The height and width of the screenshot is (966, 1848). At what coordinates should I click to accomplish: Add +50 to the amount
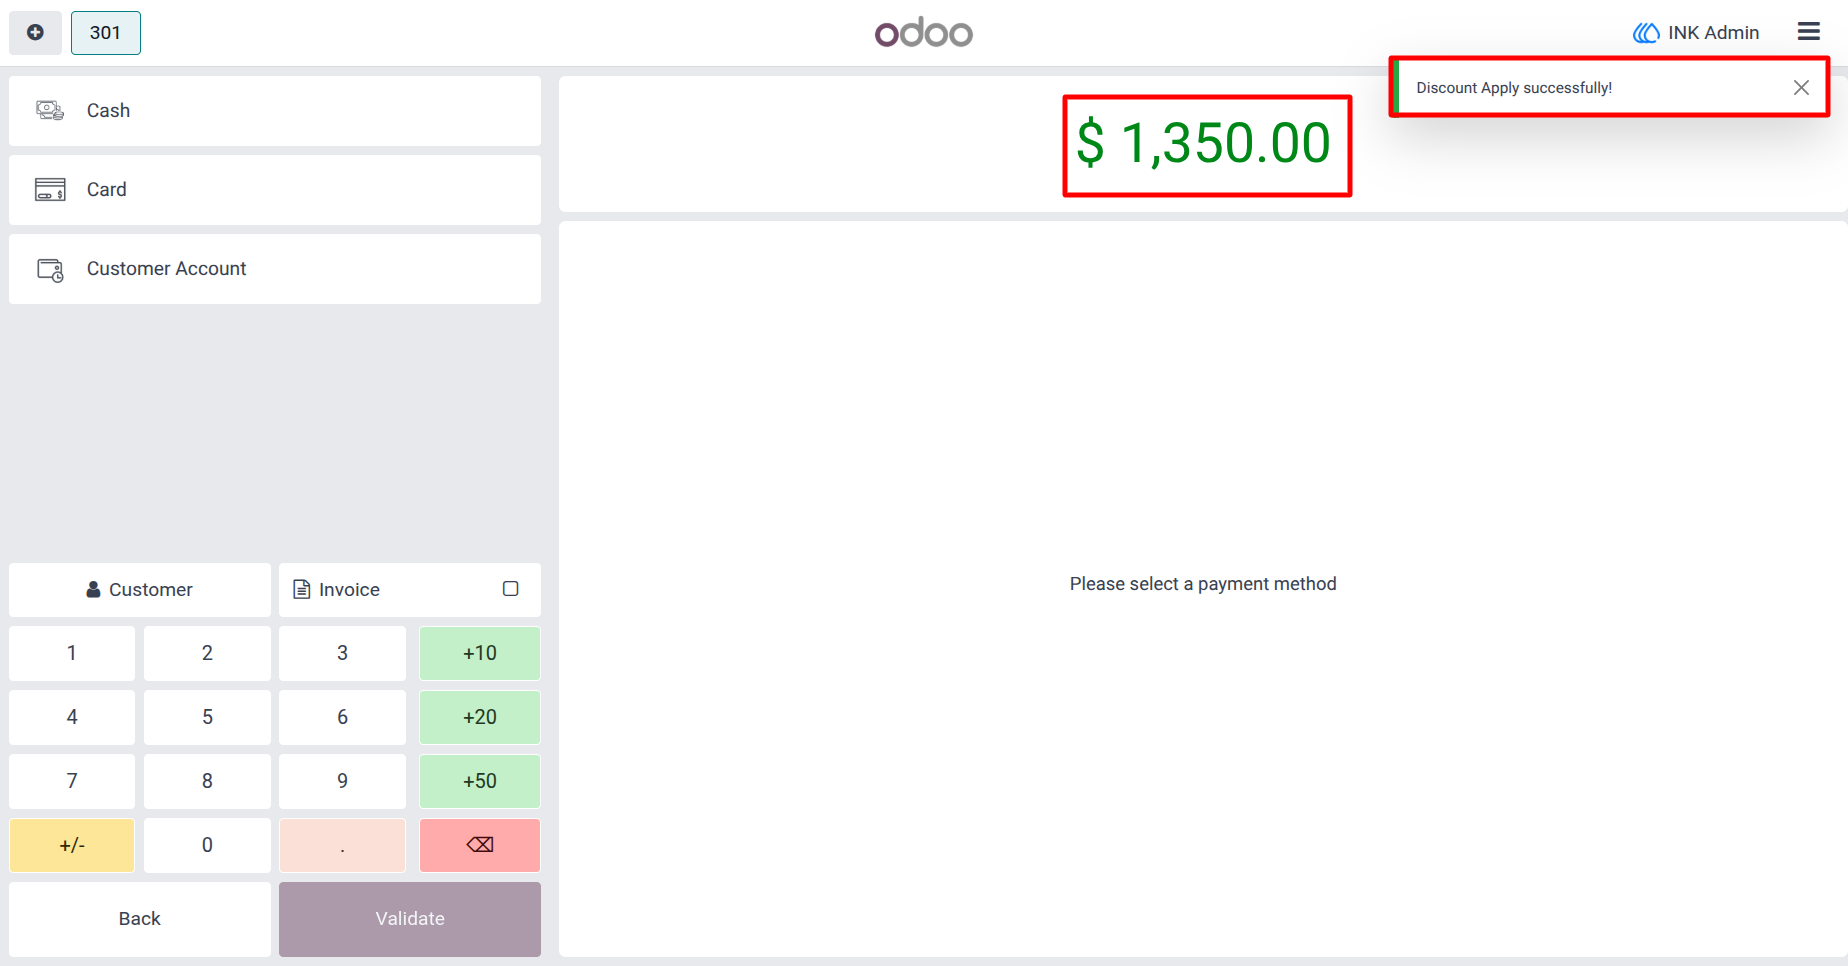pyautogui.click(x=480, y=781)
